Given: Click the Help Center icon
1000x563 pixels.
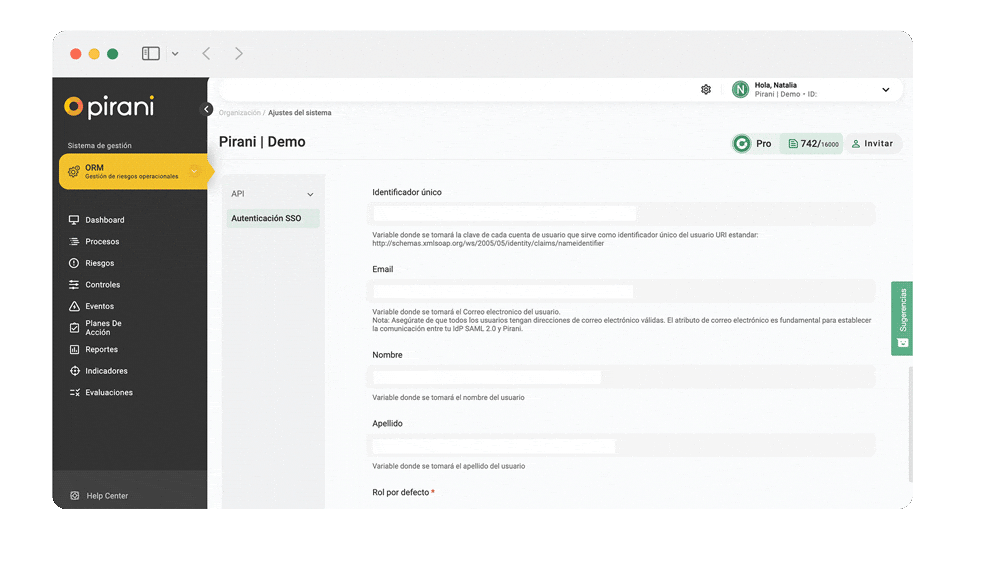Looking at the screenshot, I should (75, 496).
